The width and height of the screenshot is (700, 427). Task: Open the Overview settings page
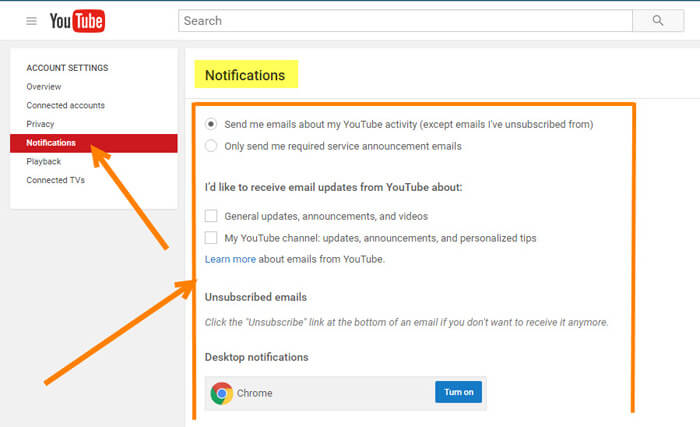click(44, 87)
